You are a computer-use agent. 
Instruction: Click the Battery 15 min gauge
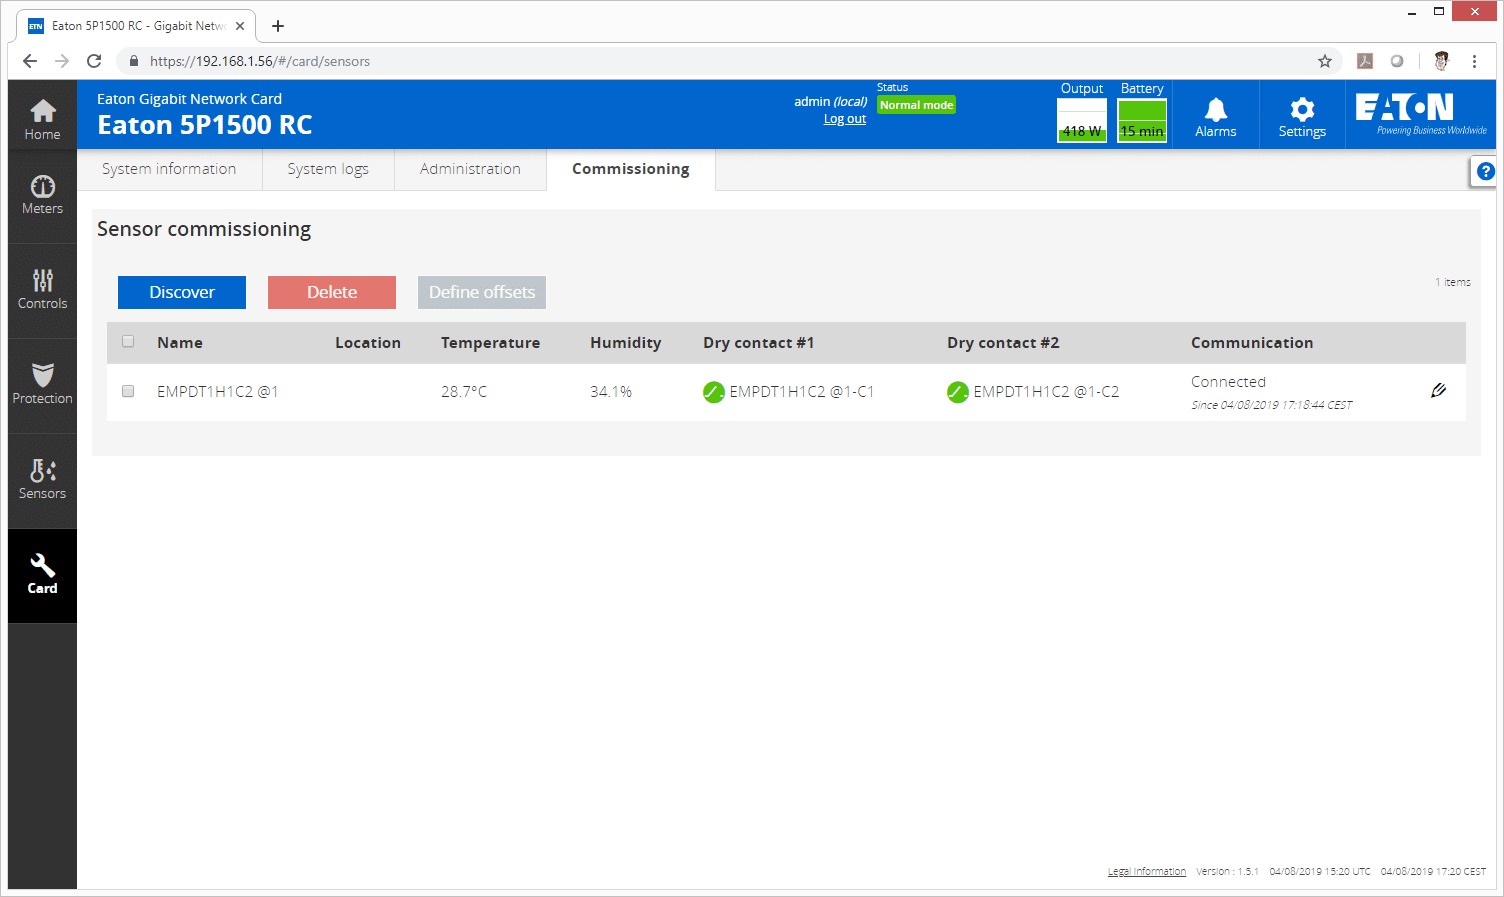1142,120
